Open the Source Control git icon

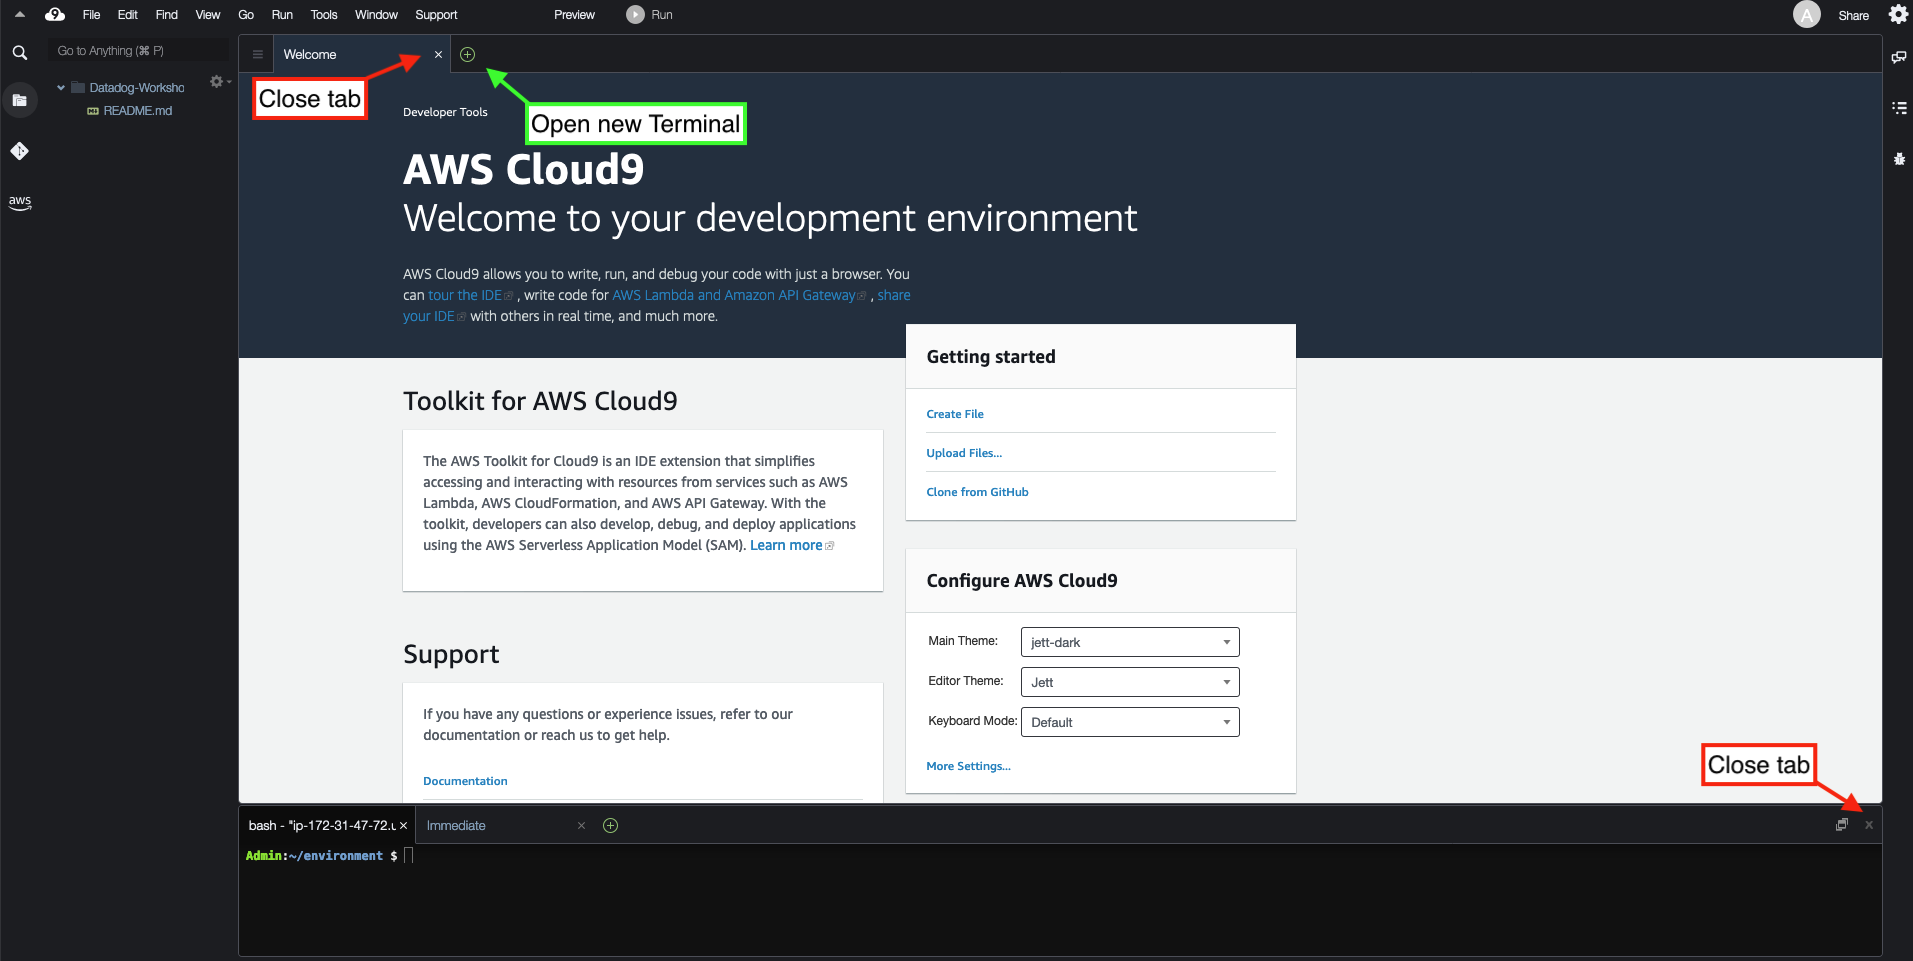pyautogui.click(x=19, y=151)
